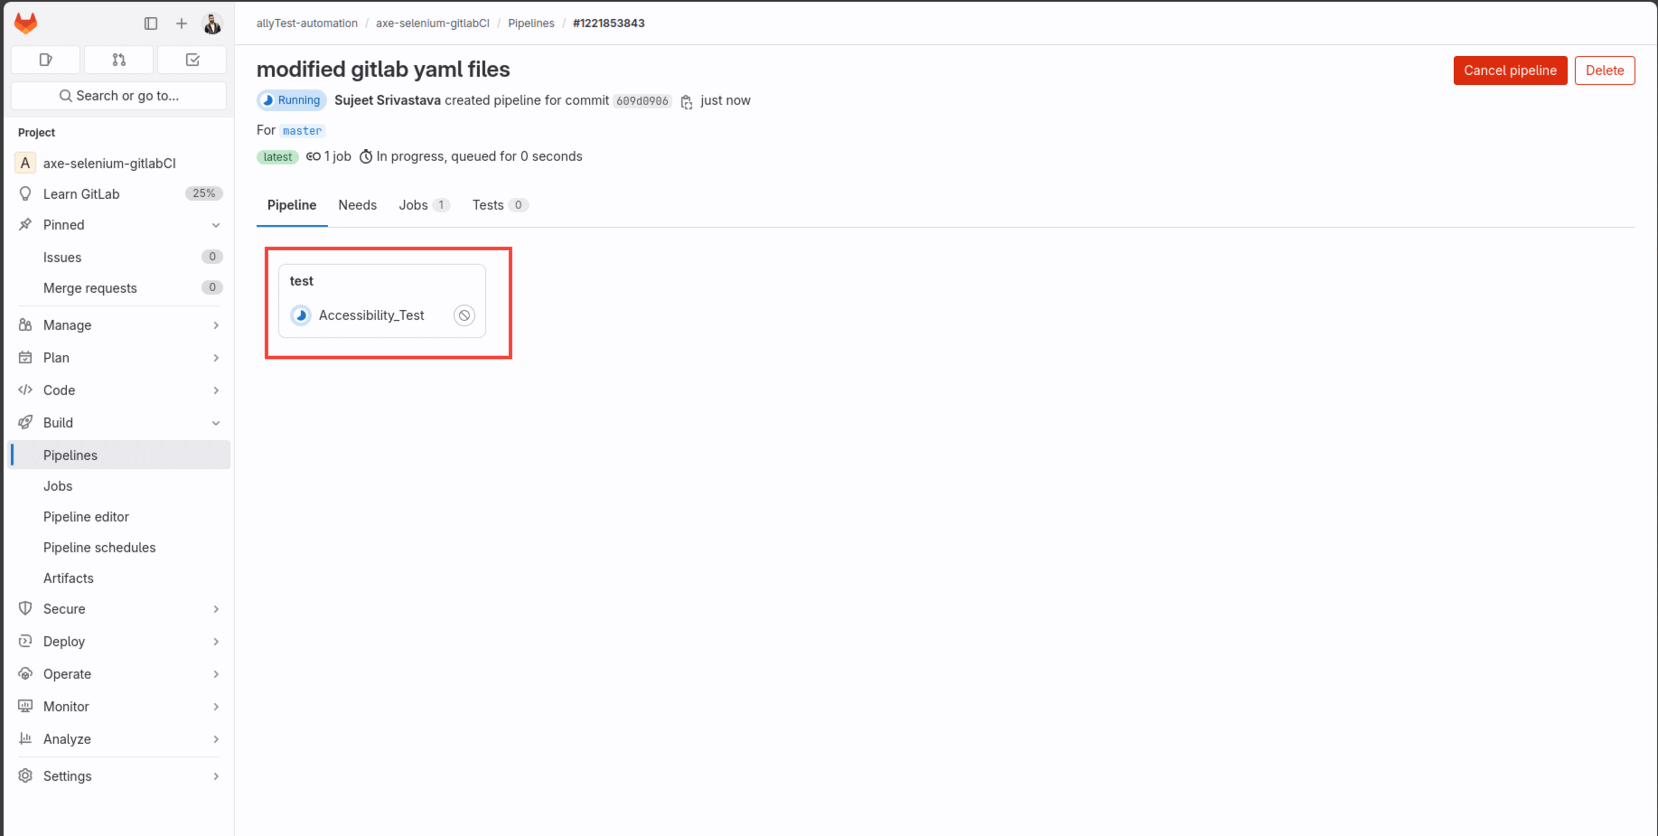Cancel the Accessibility_Test job icon
Viewport: 1658px width, 836px height.
point(464,315)
